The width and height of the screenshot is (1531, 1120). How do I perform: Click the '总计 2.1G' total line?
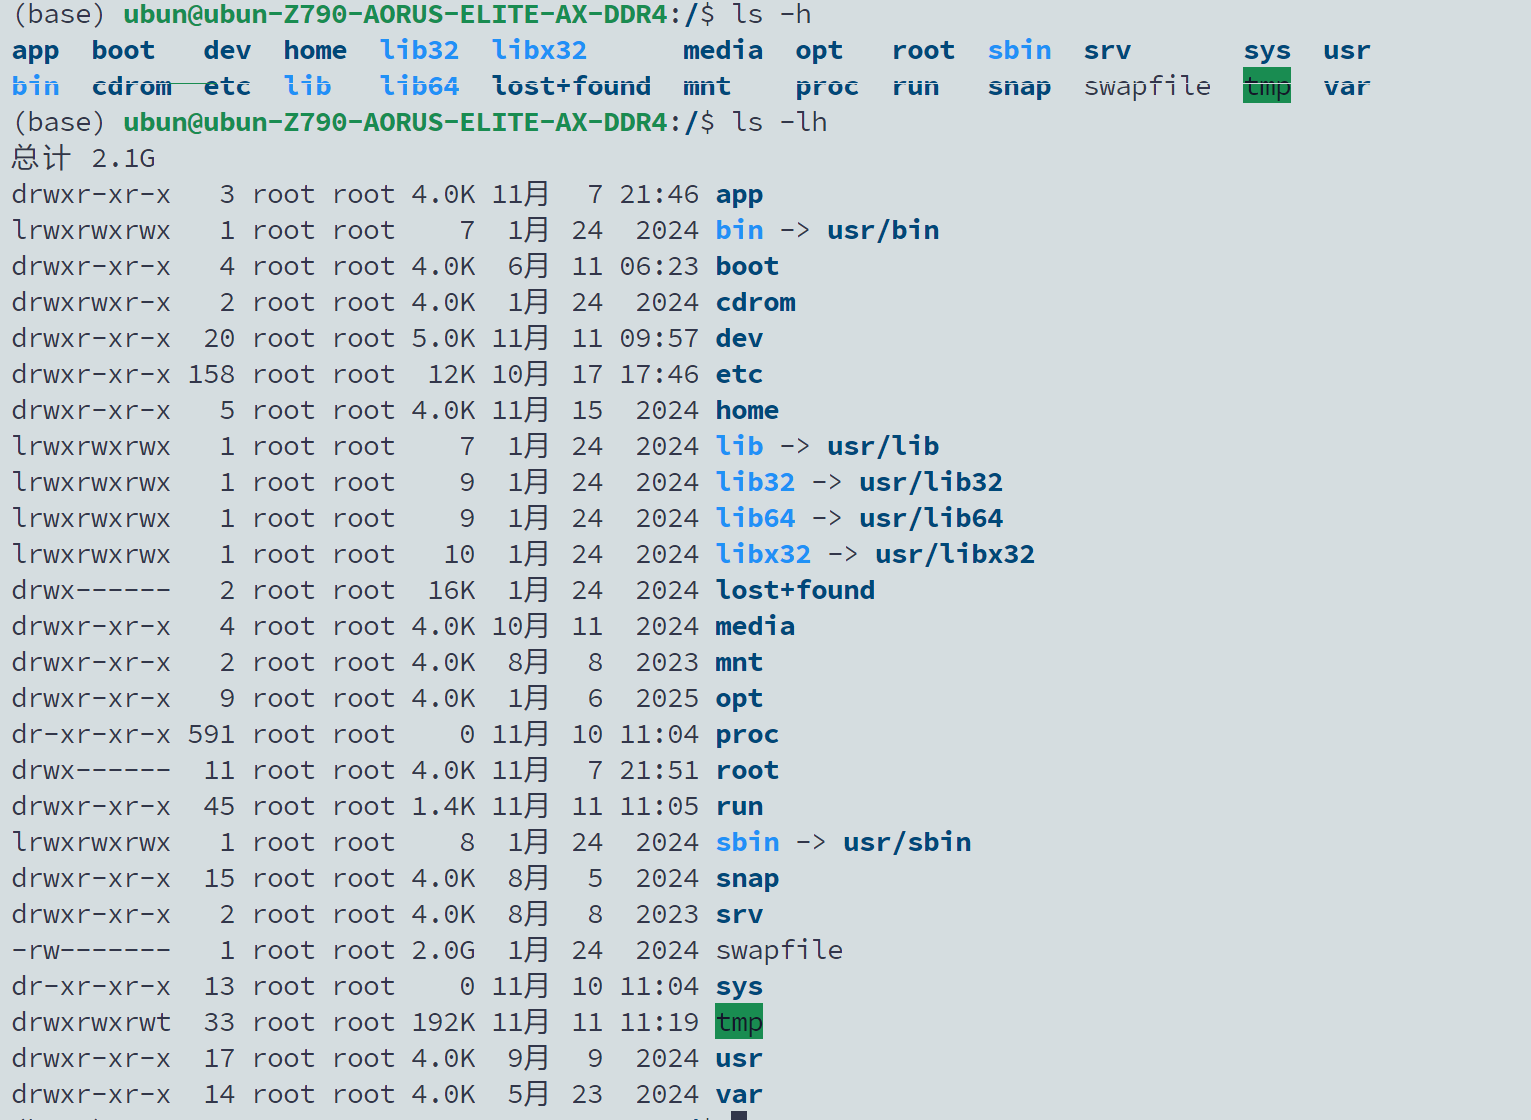tap(84, 158)
